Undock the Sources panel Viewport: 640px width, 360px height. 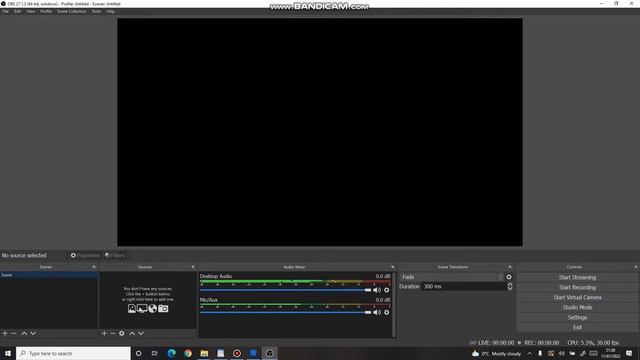[x=193, y=267]
